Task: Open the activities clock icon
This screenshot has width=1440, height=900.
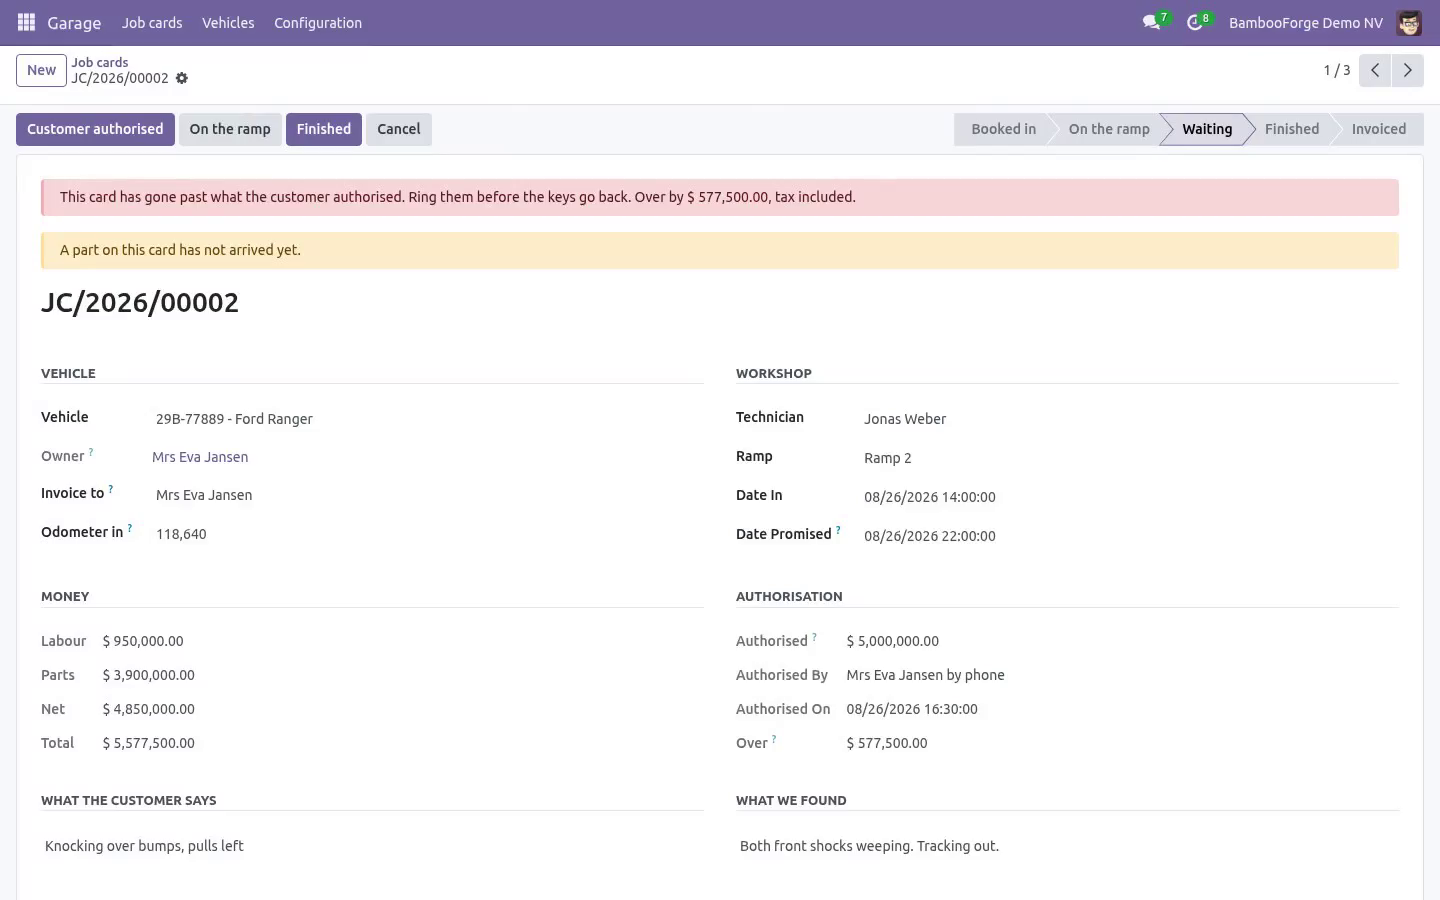Action: click(1194, 22)
